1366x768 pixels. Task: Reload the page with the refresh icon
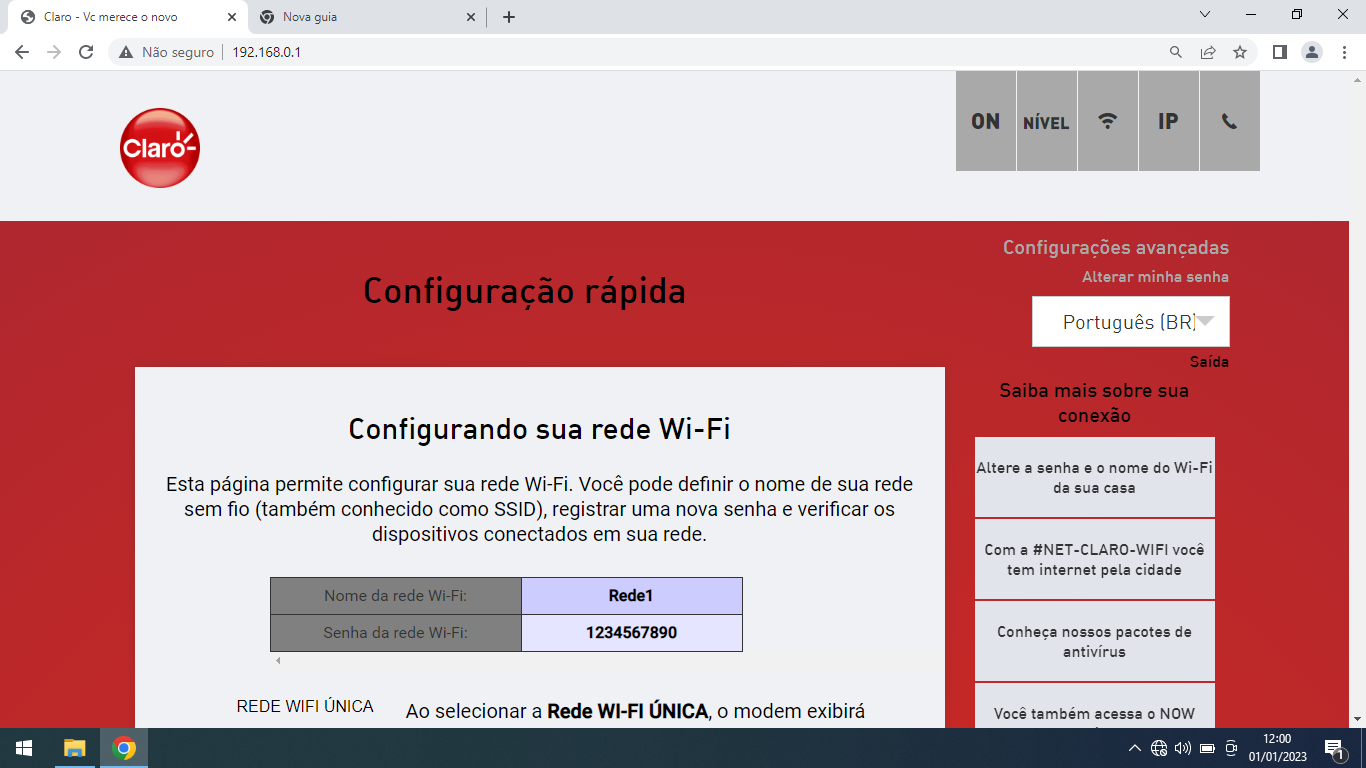(x=86, y=52)
